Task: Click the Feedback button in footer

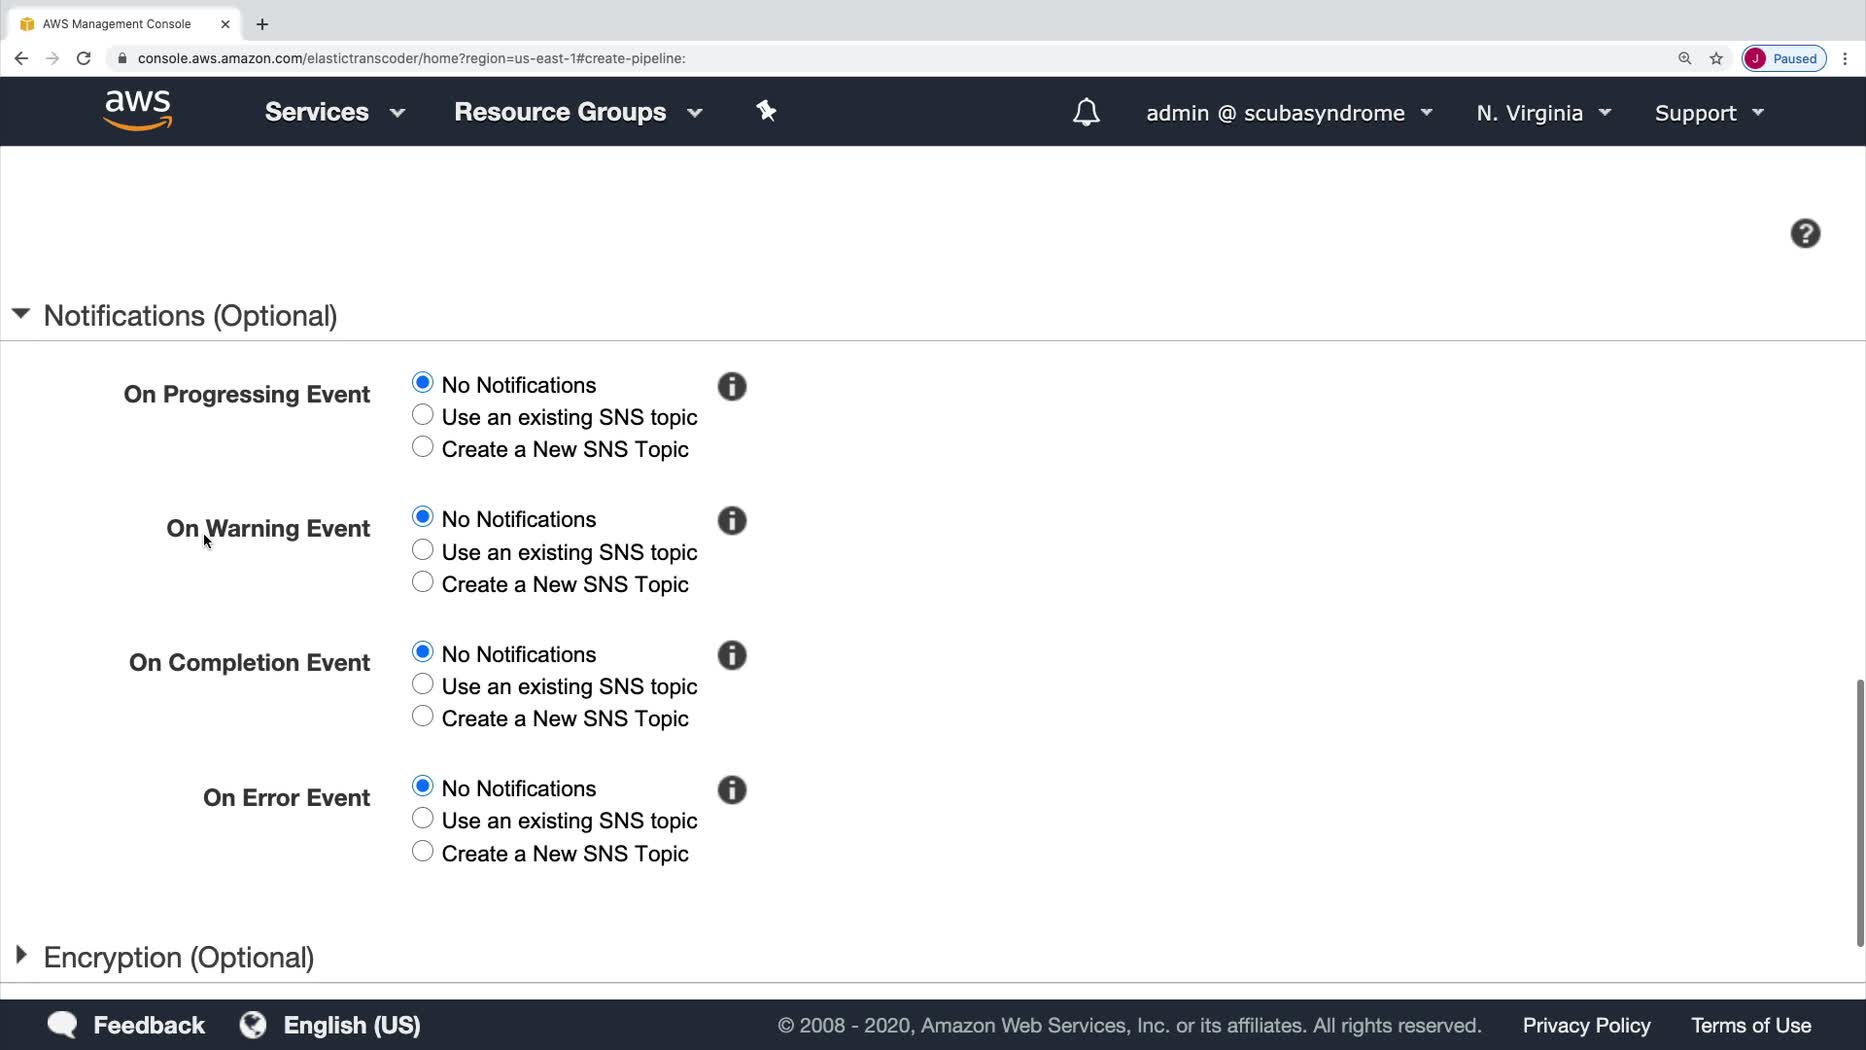Action: tap(126, 1025)
